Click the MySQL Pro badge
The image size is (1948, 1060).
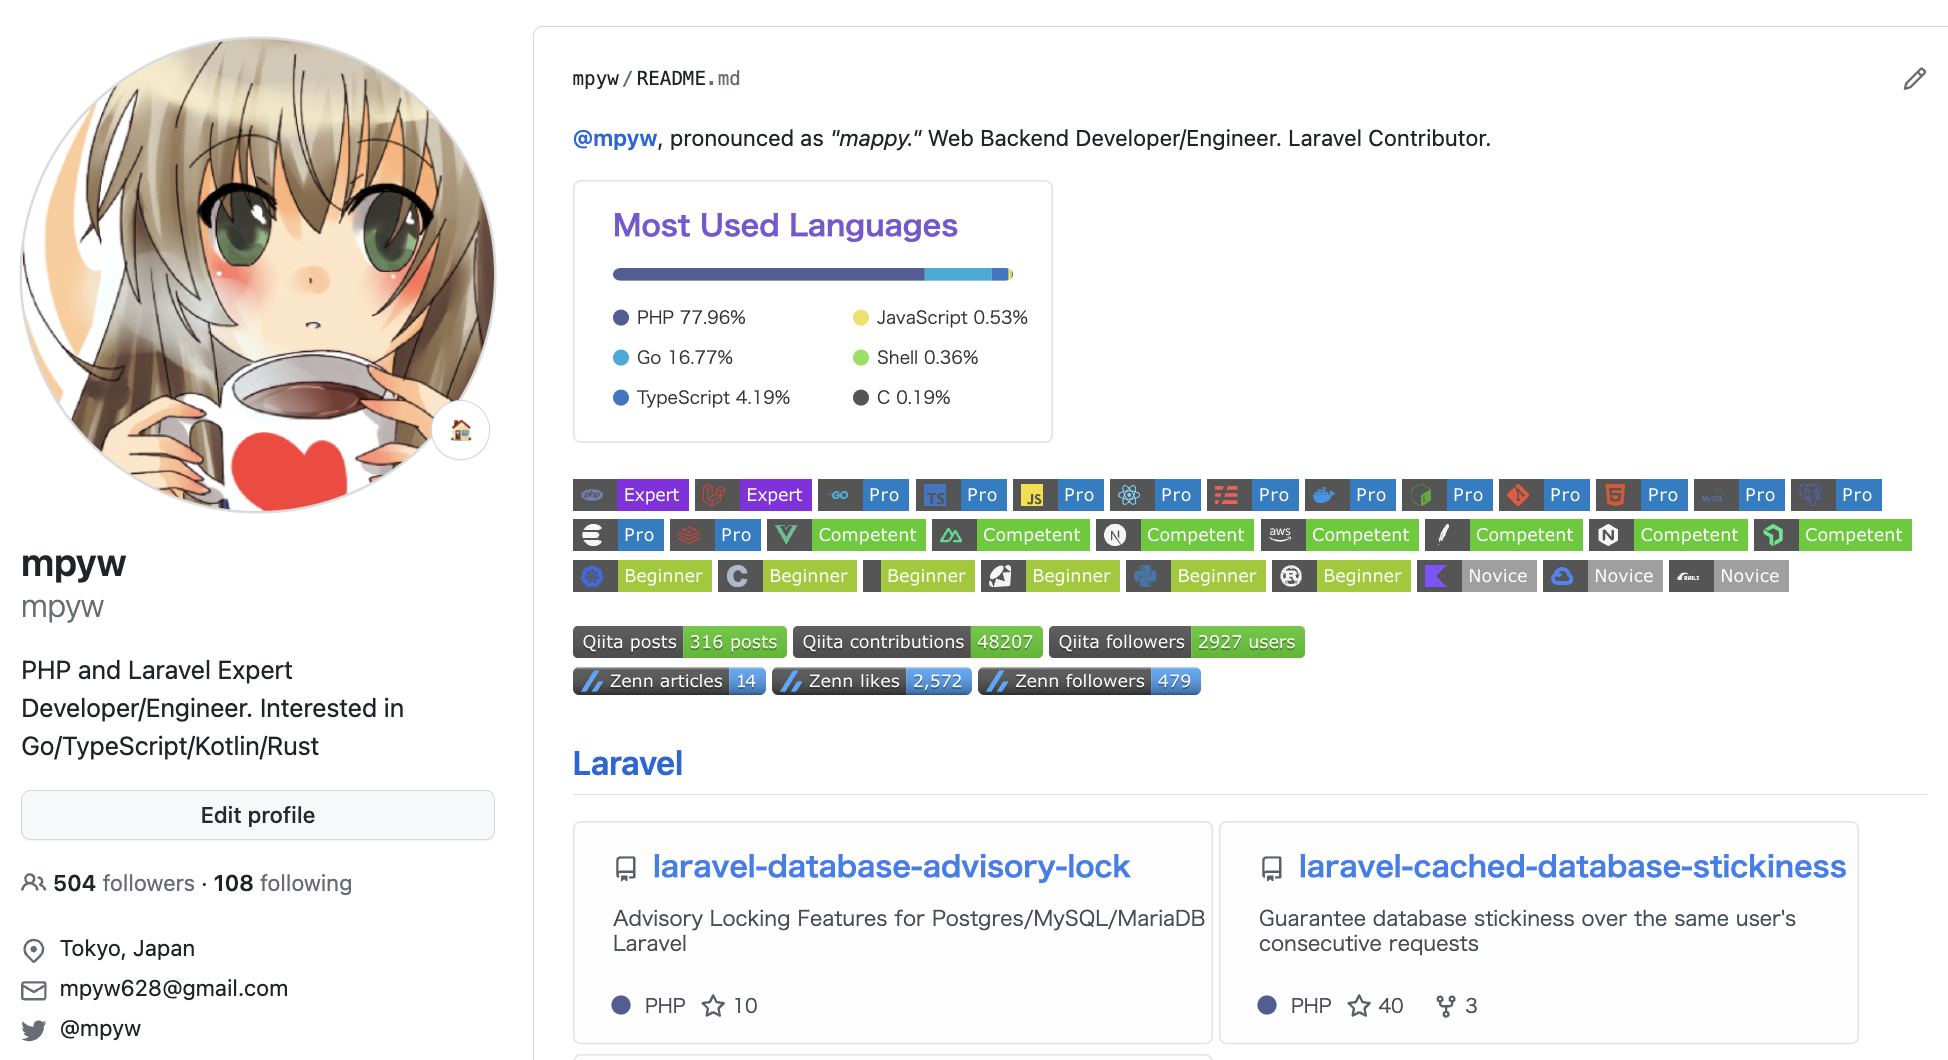(x=1739, y=495)
